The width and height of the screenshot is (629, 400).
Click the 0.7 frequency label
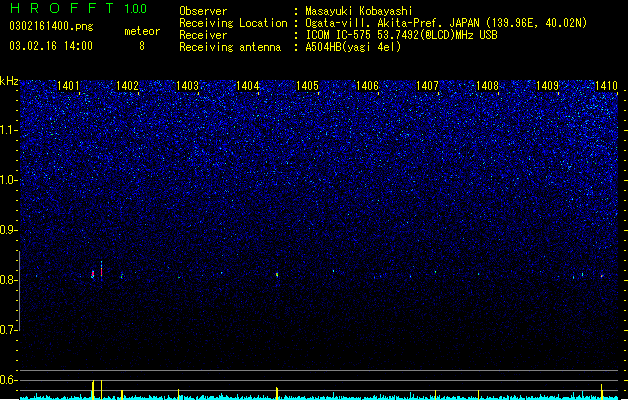9,330
